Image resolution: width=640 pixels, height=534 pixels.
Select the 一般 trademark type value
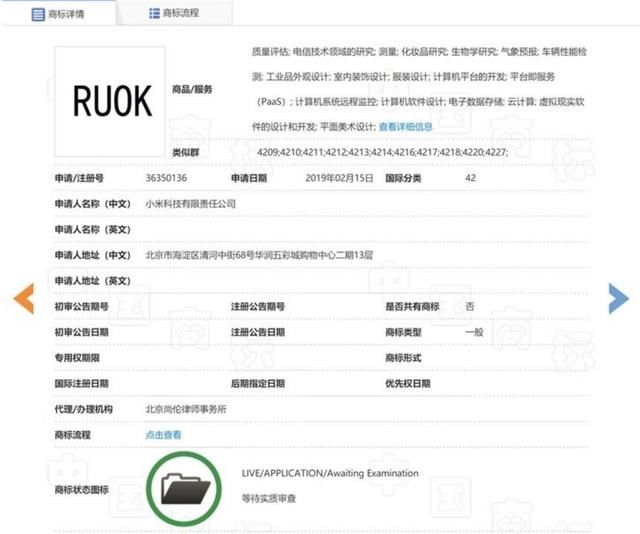[474, 332]
